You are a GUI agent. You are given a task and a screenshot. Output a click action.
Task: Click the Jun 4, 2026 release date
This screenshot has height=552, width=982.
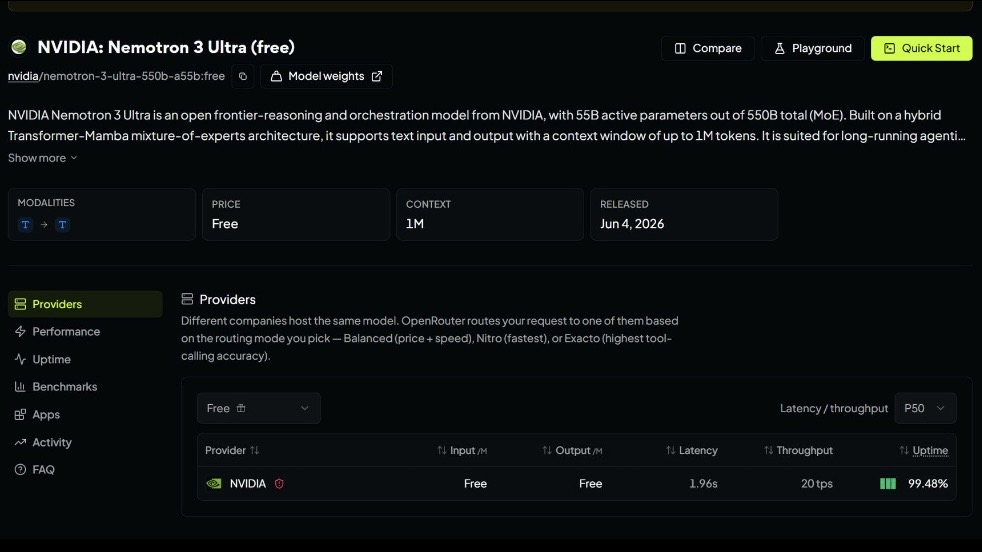[632, 224]
